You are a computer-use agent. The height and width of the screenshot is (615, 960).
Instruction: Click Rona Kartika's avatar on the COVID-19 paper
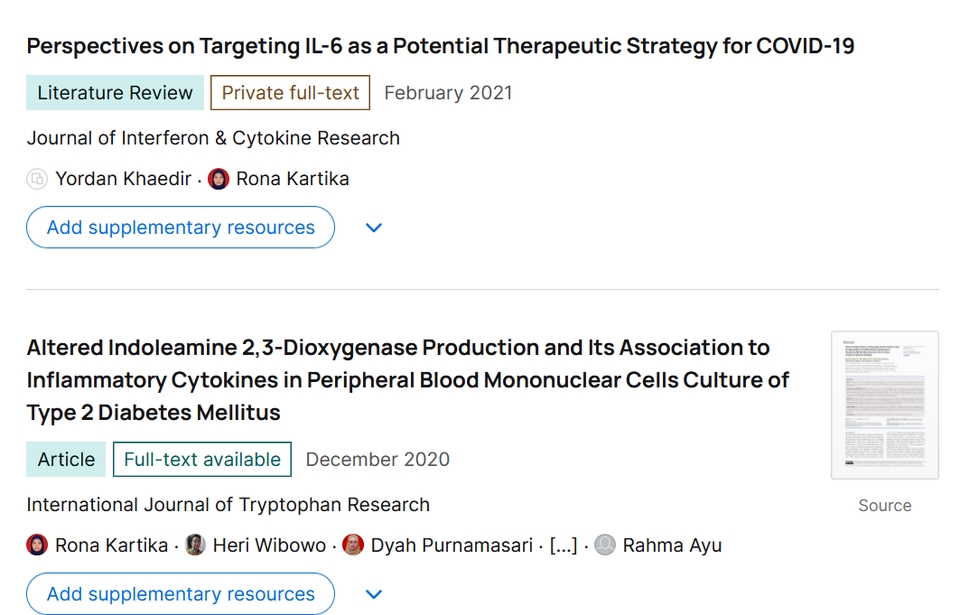(218, 179)
